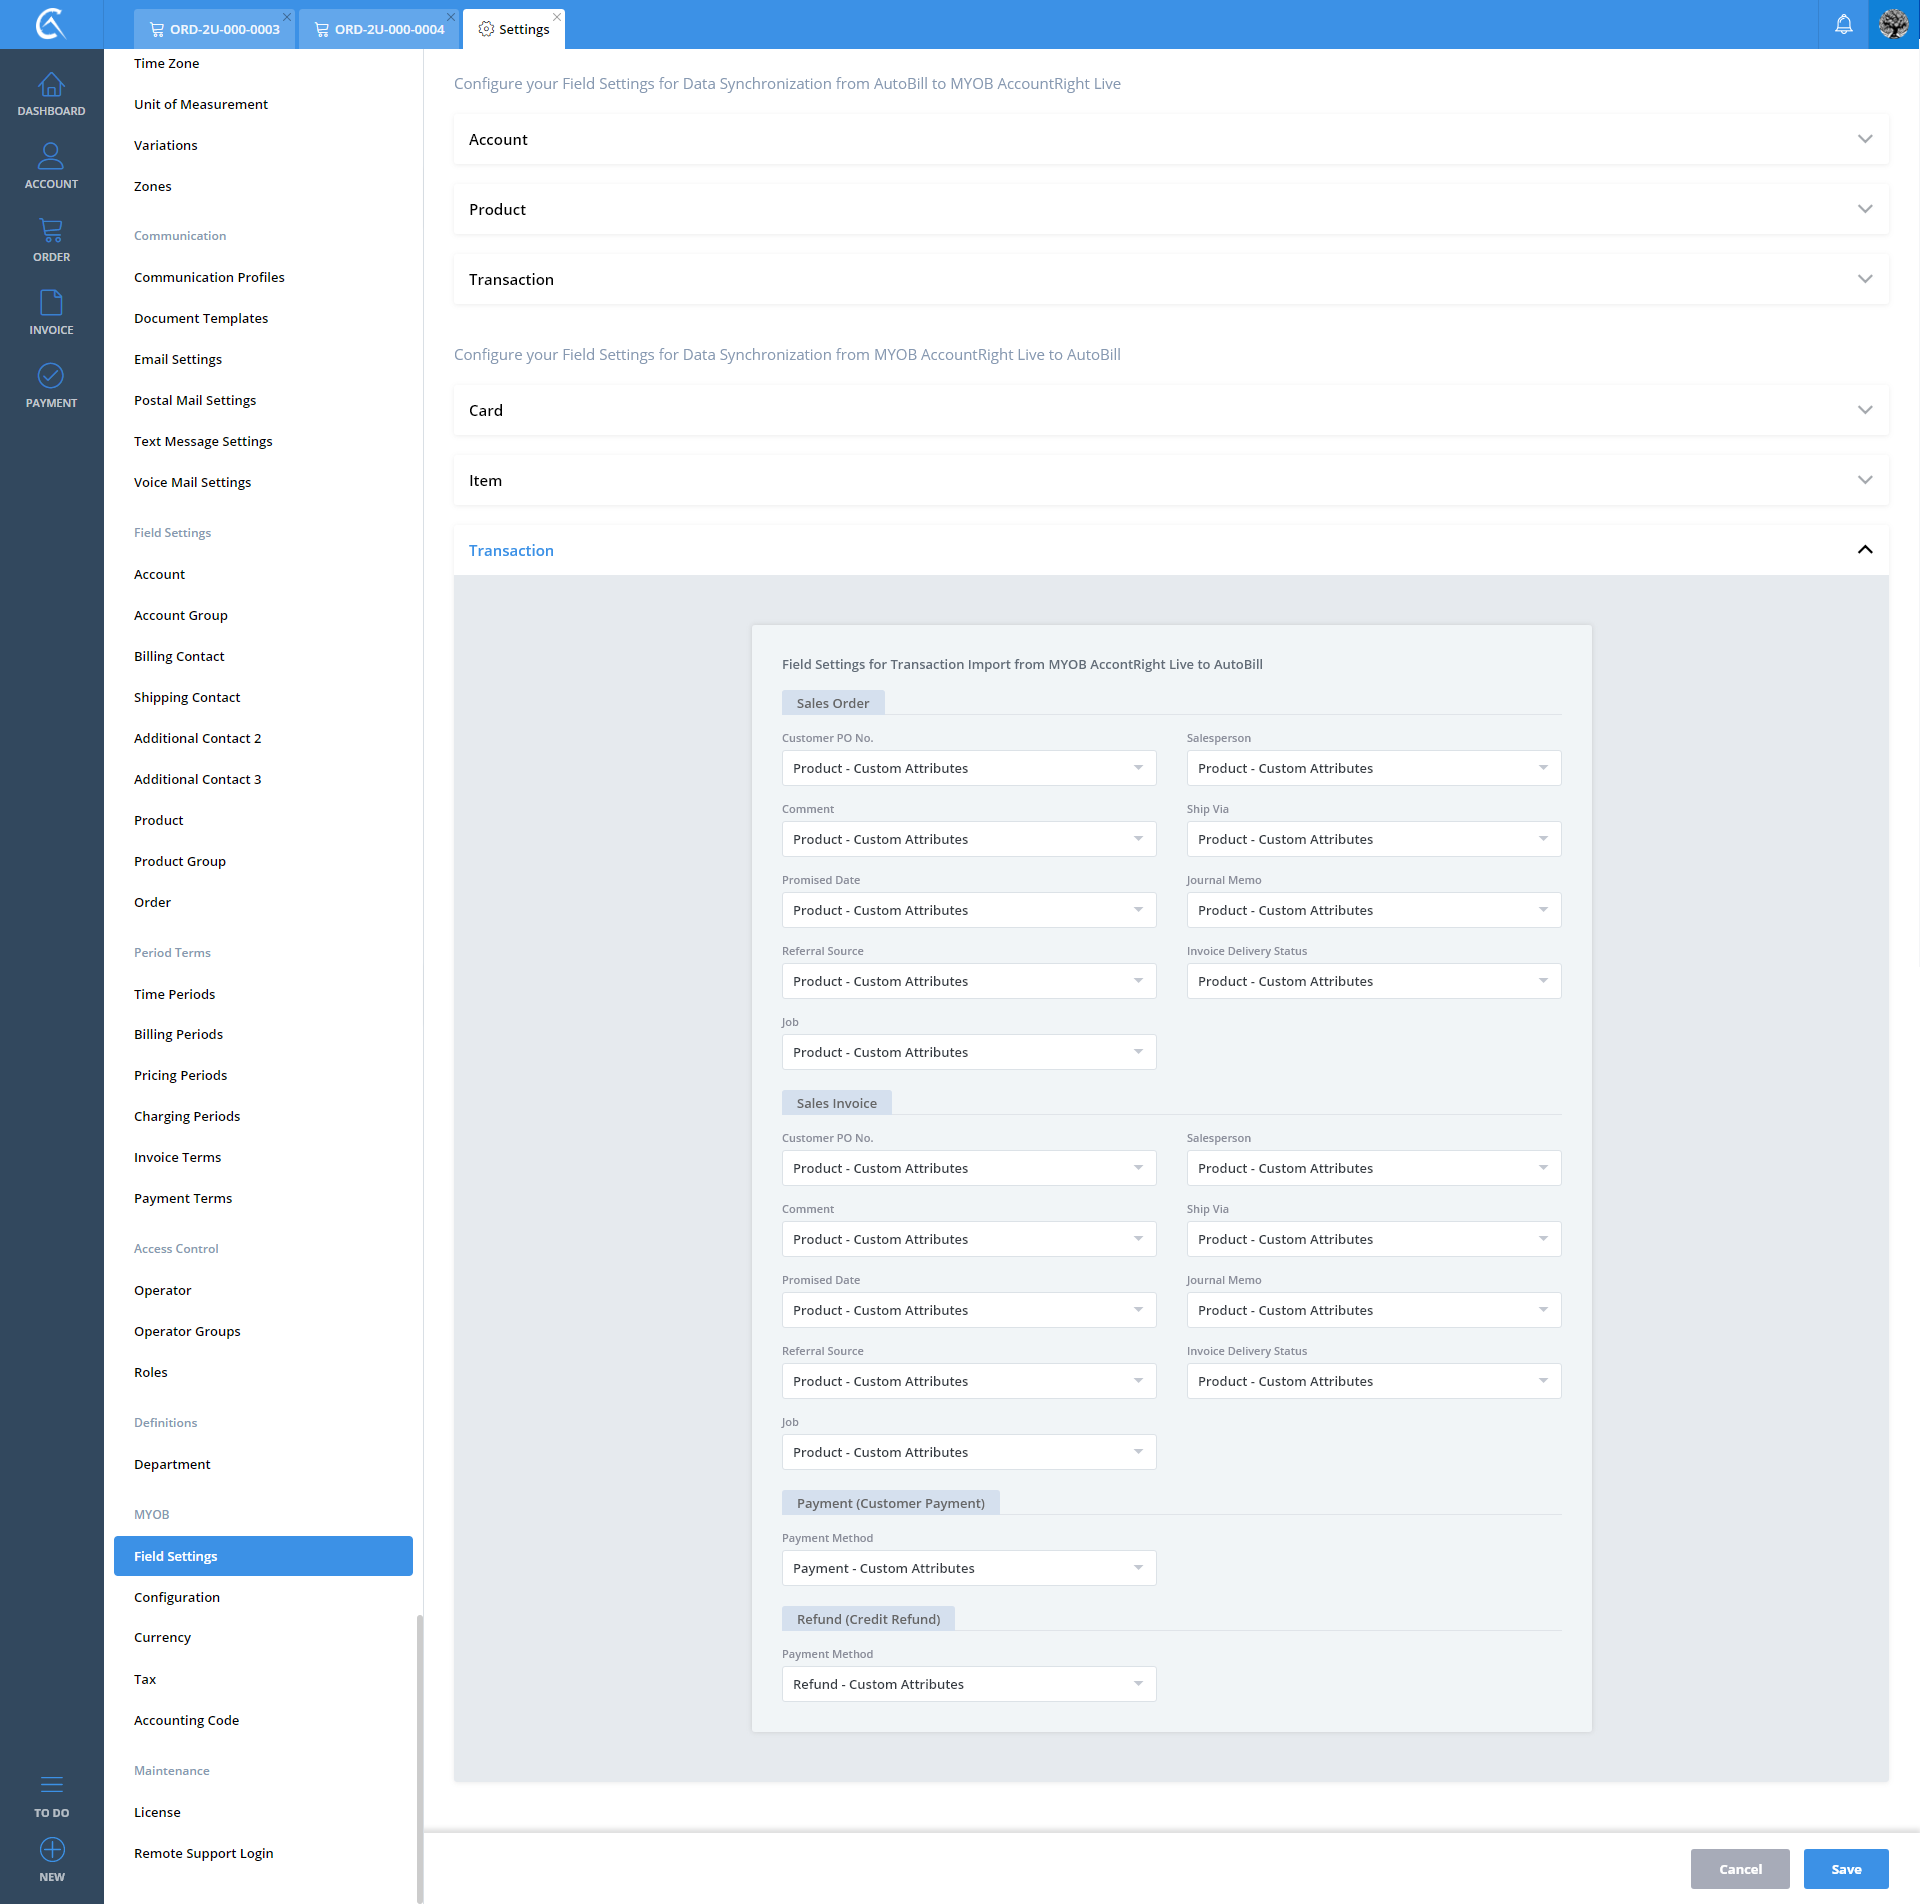This screenshot has width=1920, height=1904.
Task: Collapse the open Transaction section
Action: tap(1864, 550)
